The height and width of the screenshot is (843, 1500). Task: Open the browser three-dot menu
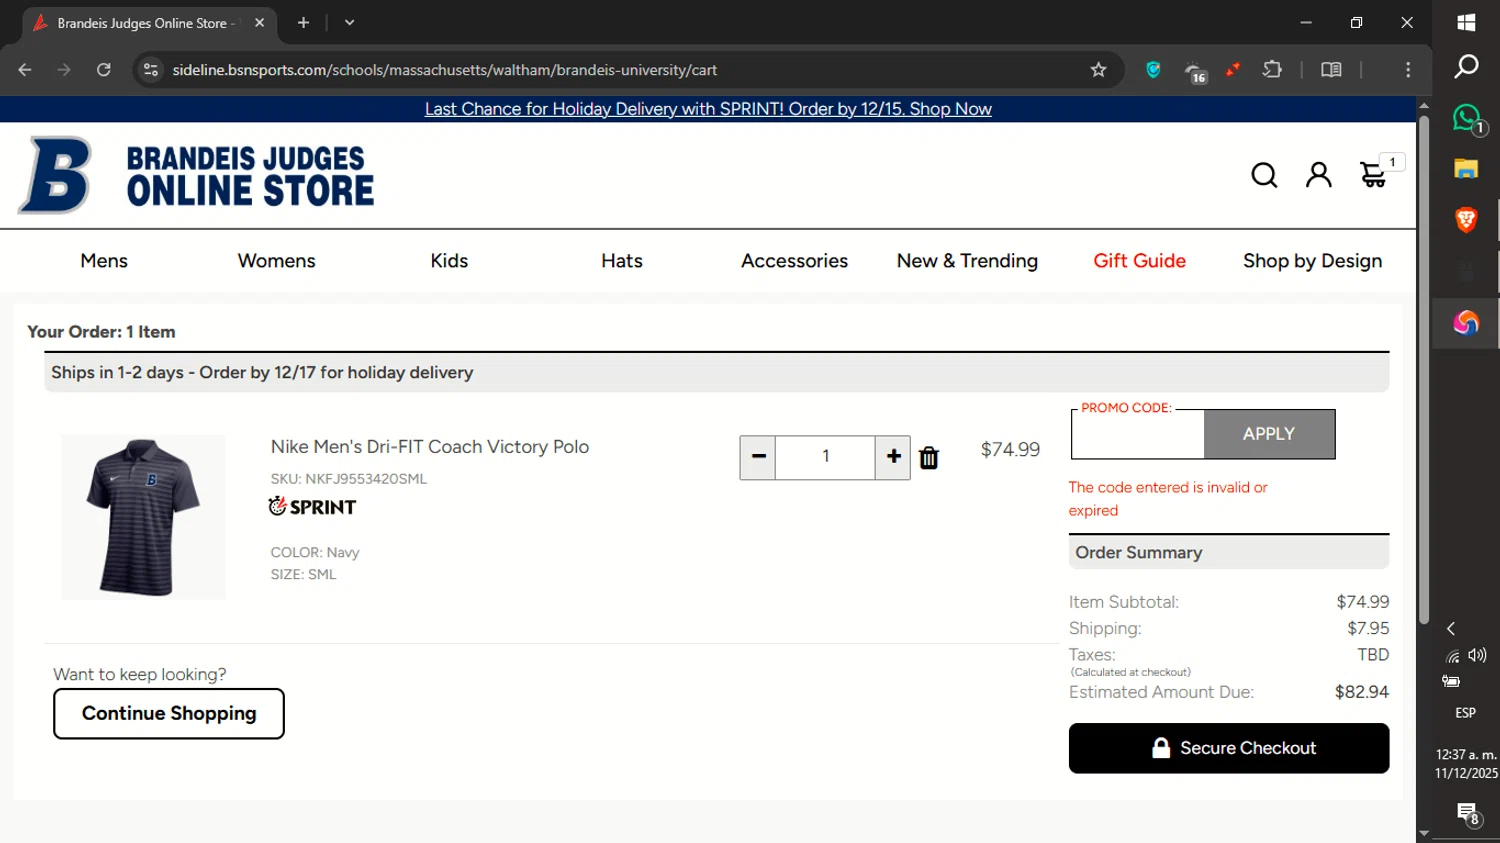coord(1408,70)
